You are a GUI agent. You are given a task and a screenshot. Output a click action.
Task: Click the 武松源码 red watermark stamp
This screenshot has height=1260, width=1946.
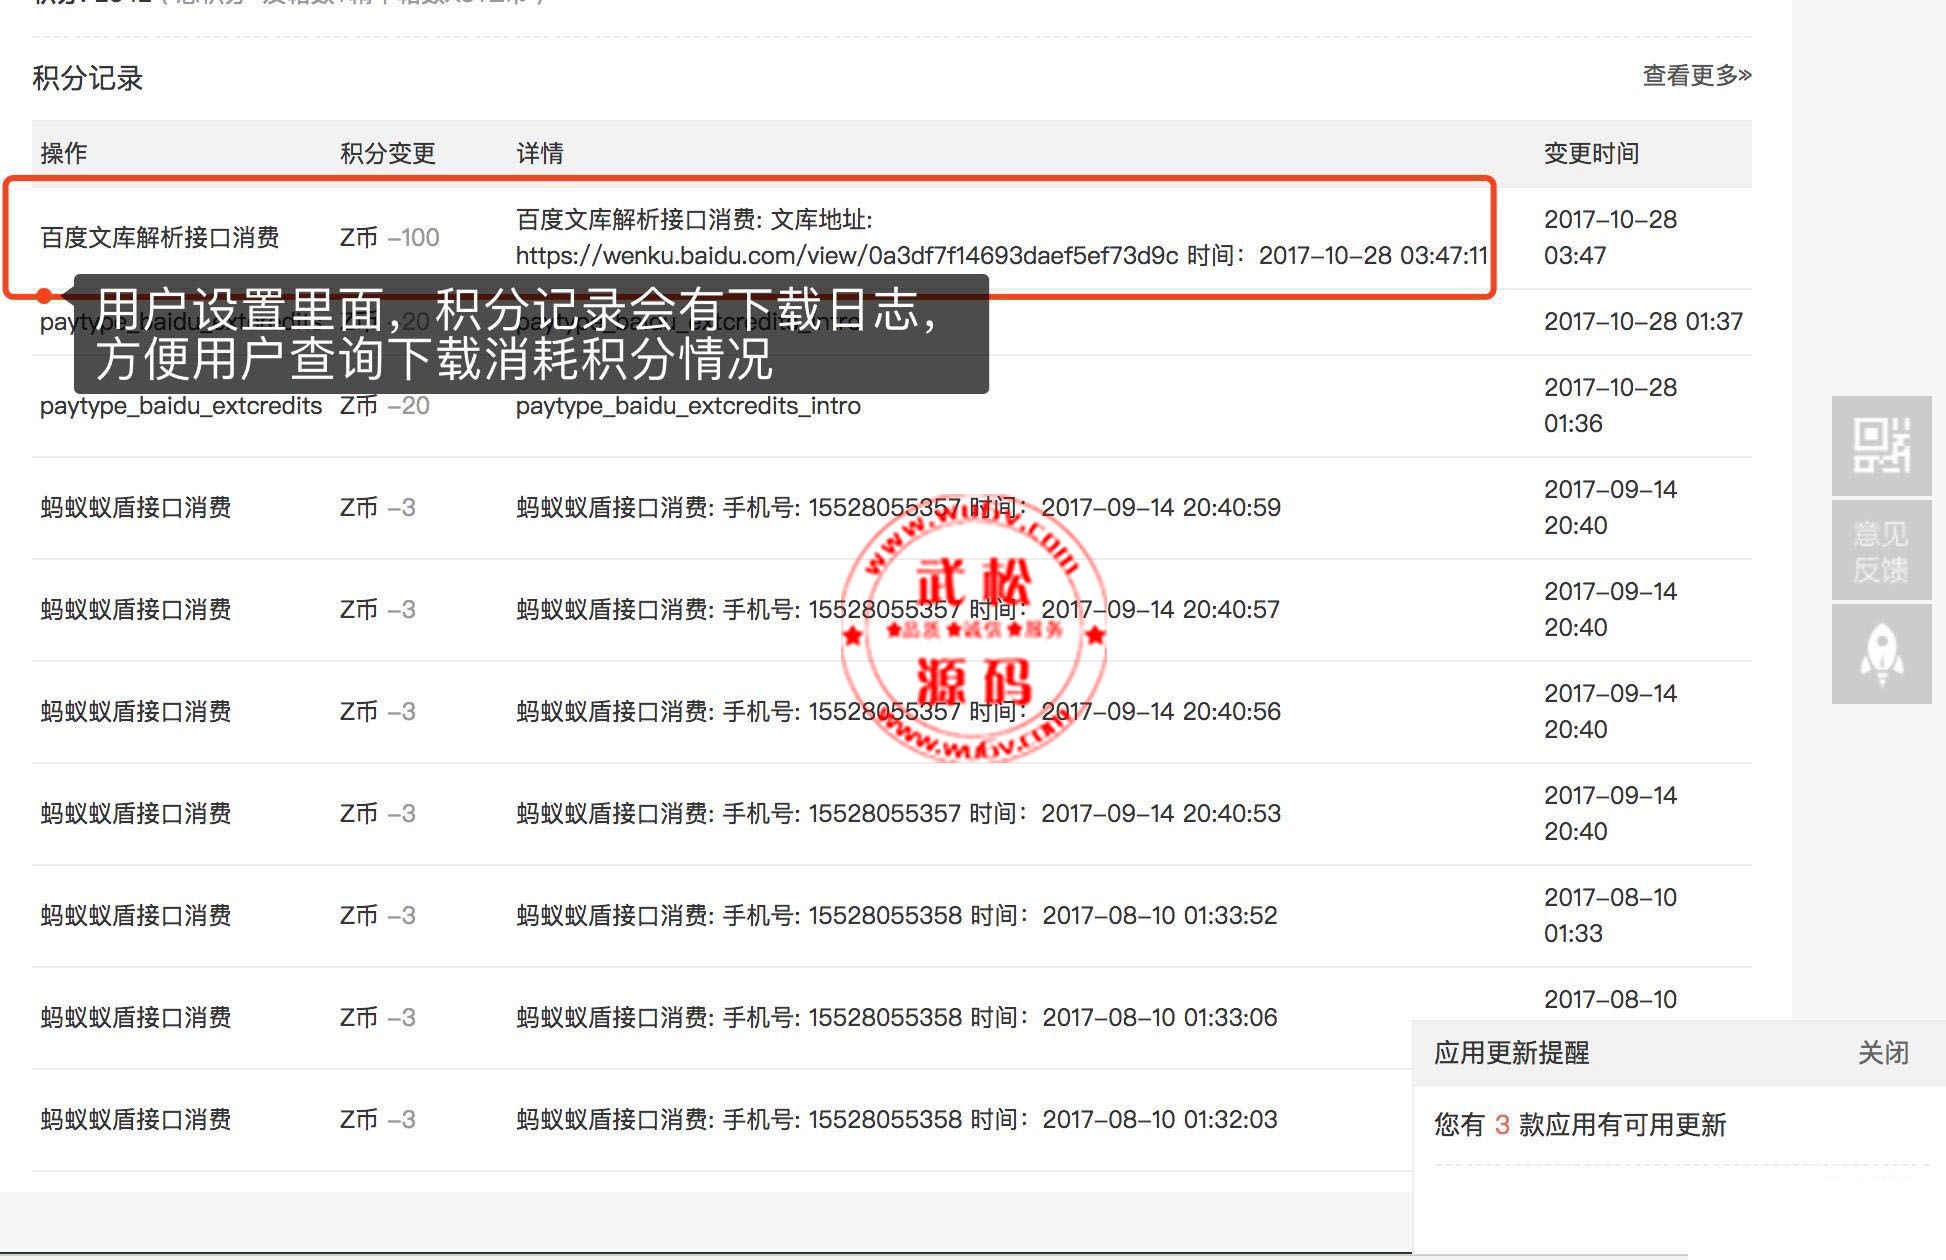pos(973,630)
